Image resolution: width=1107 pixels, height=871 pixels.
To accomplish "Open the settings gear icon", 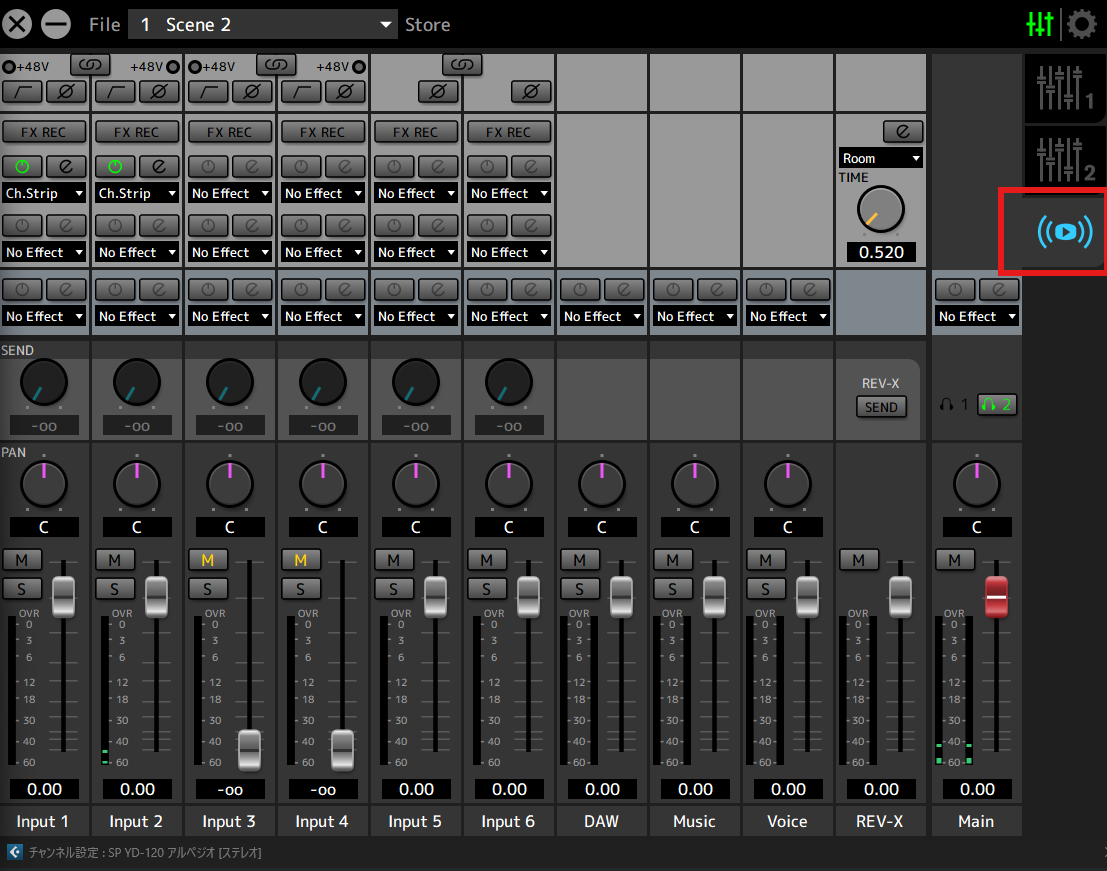I will click(x=1082, y=24).
